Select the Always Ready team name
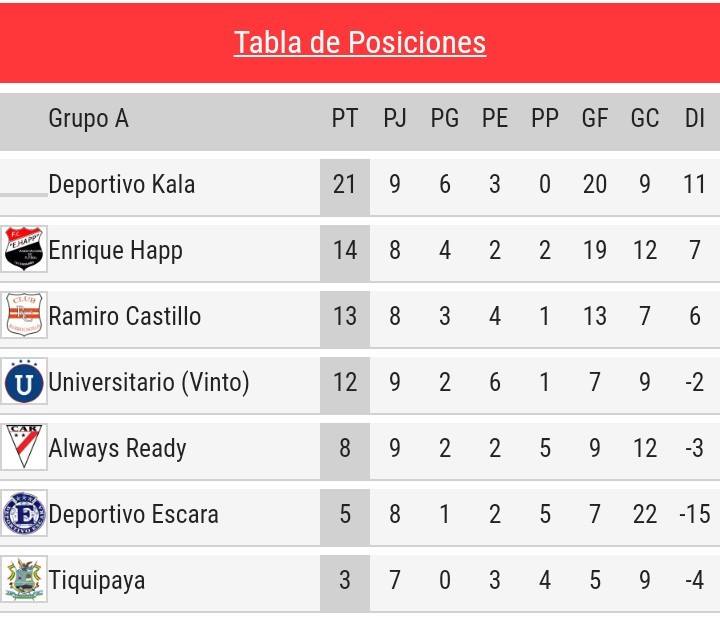Image resolution: width=720 pixels, height=619 pixels. click(117, 449)
